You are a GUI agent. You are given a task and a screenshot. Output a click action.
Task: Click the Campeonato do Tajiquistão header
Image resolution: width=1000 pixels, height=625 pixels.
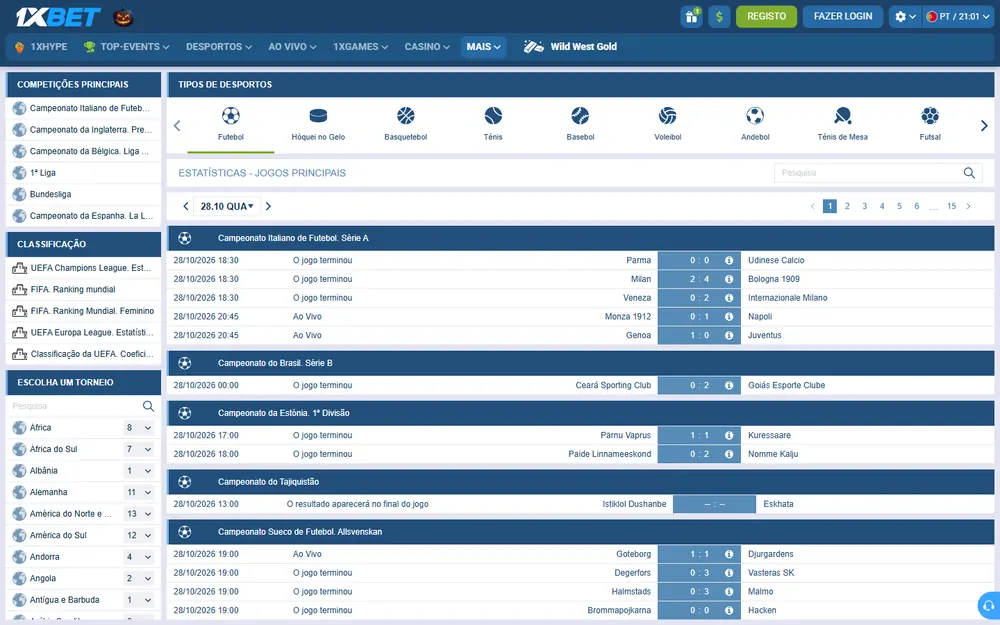tap(580, 482)
